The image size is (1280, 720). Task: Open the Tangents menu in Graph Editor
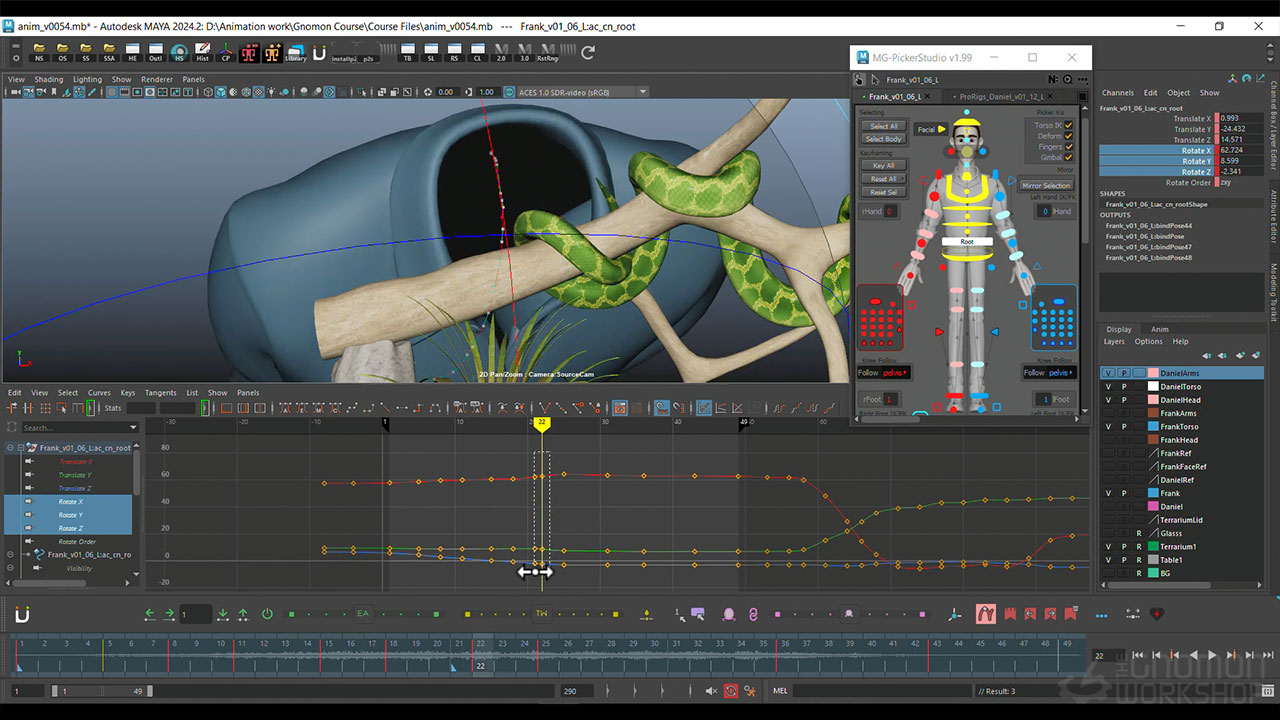(160, 393)
